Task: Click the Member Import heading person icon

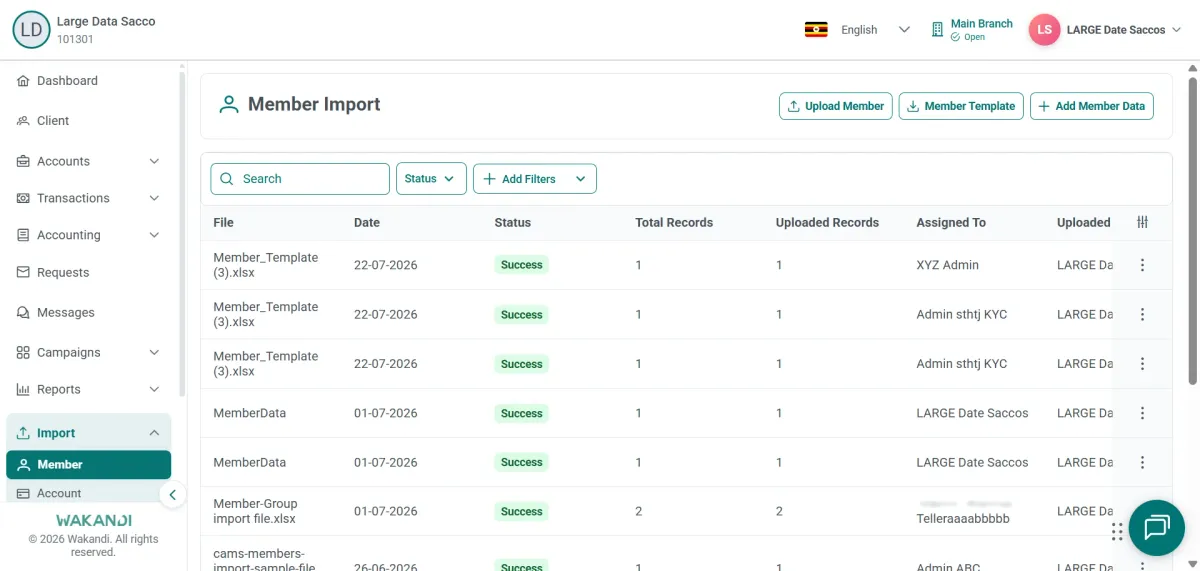Action: click(229, 105)
